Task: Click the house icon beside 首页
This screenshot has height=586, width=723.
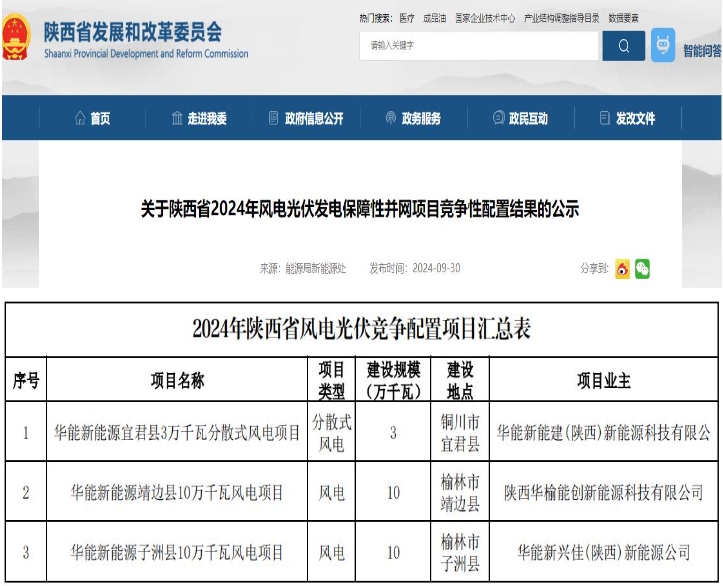Action: coord(79,119)
